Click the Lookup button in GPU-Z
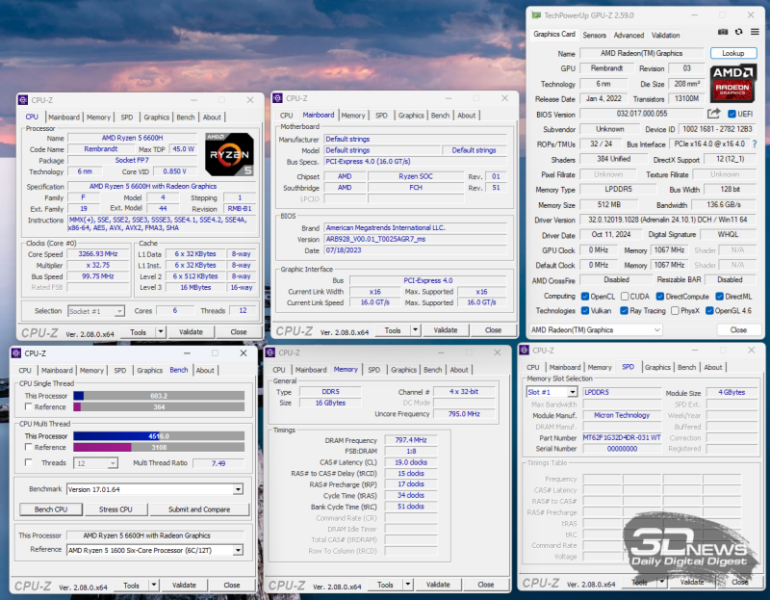 coord(733,53)
